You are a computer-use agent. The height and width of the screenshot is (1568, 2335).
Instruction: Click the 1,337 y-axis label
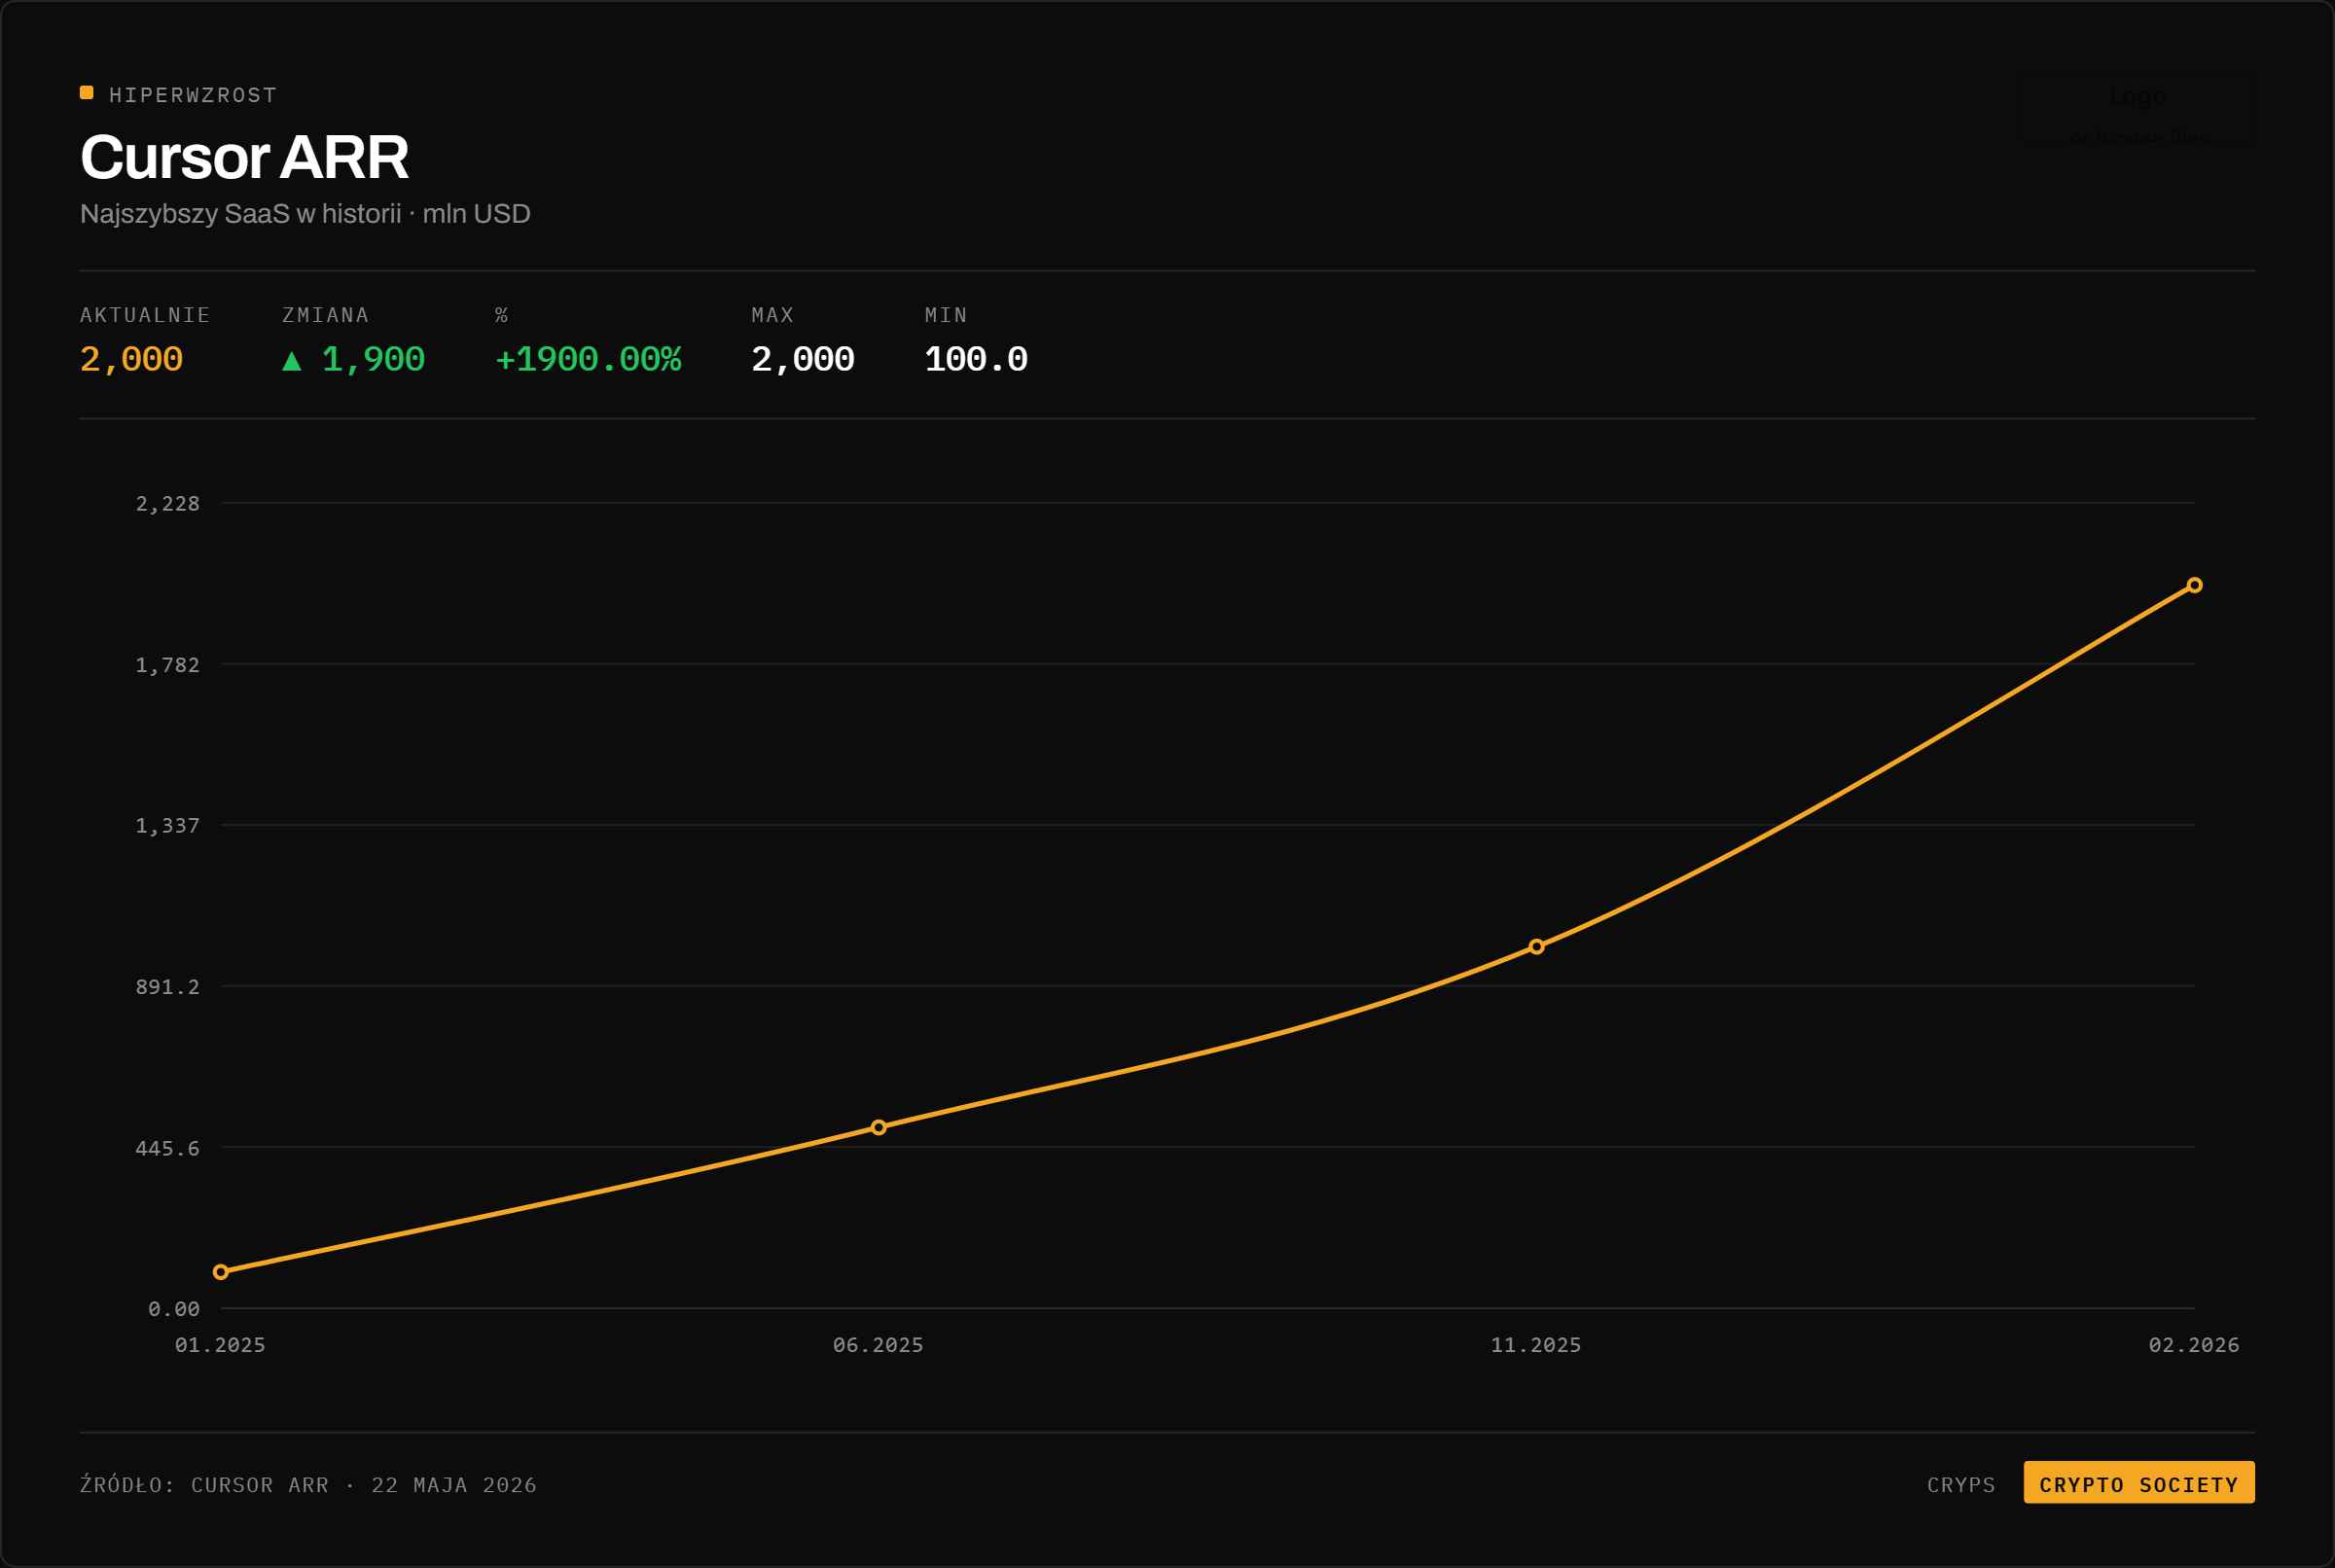[168, 825]
